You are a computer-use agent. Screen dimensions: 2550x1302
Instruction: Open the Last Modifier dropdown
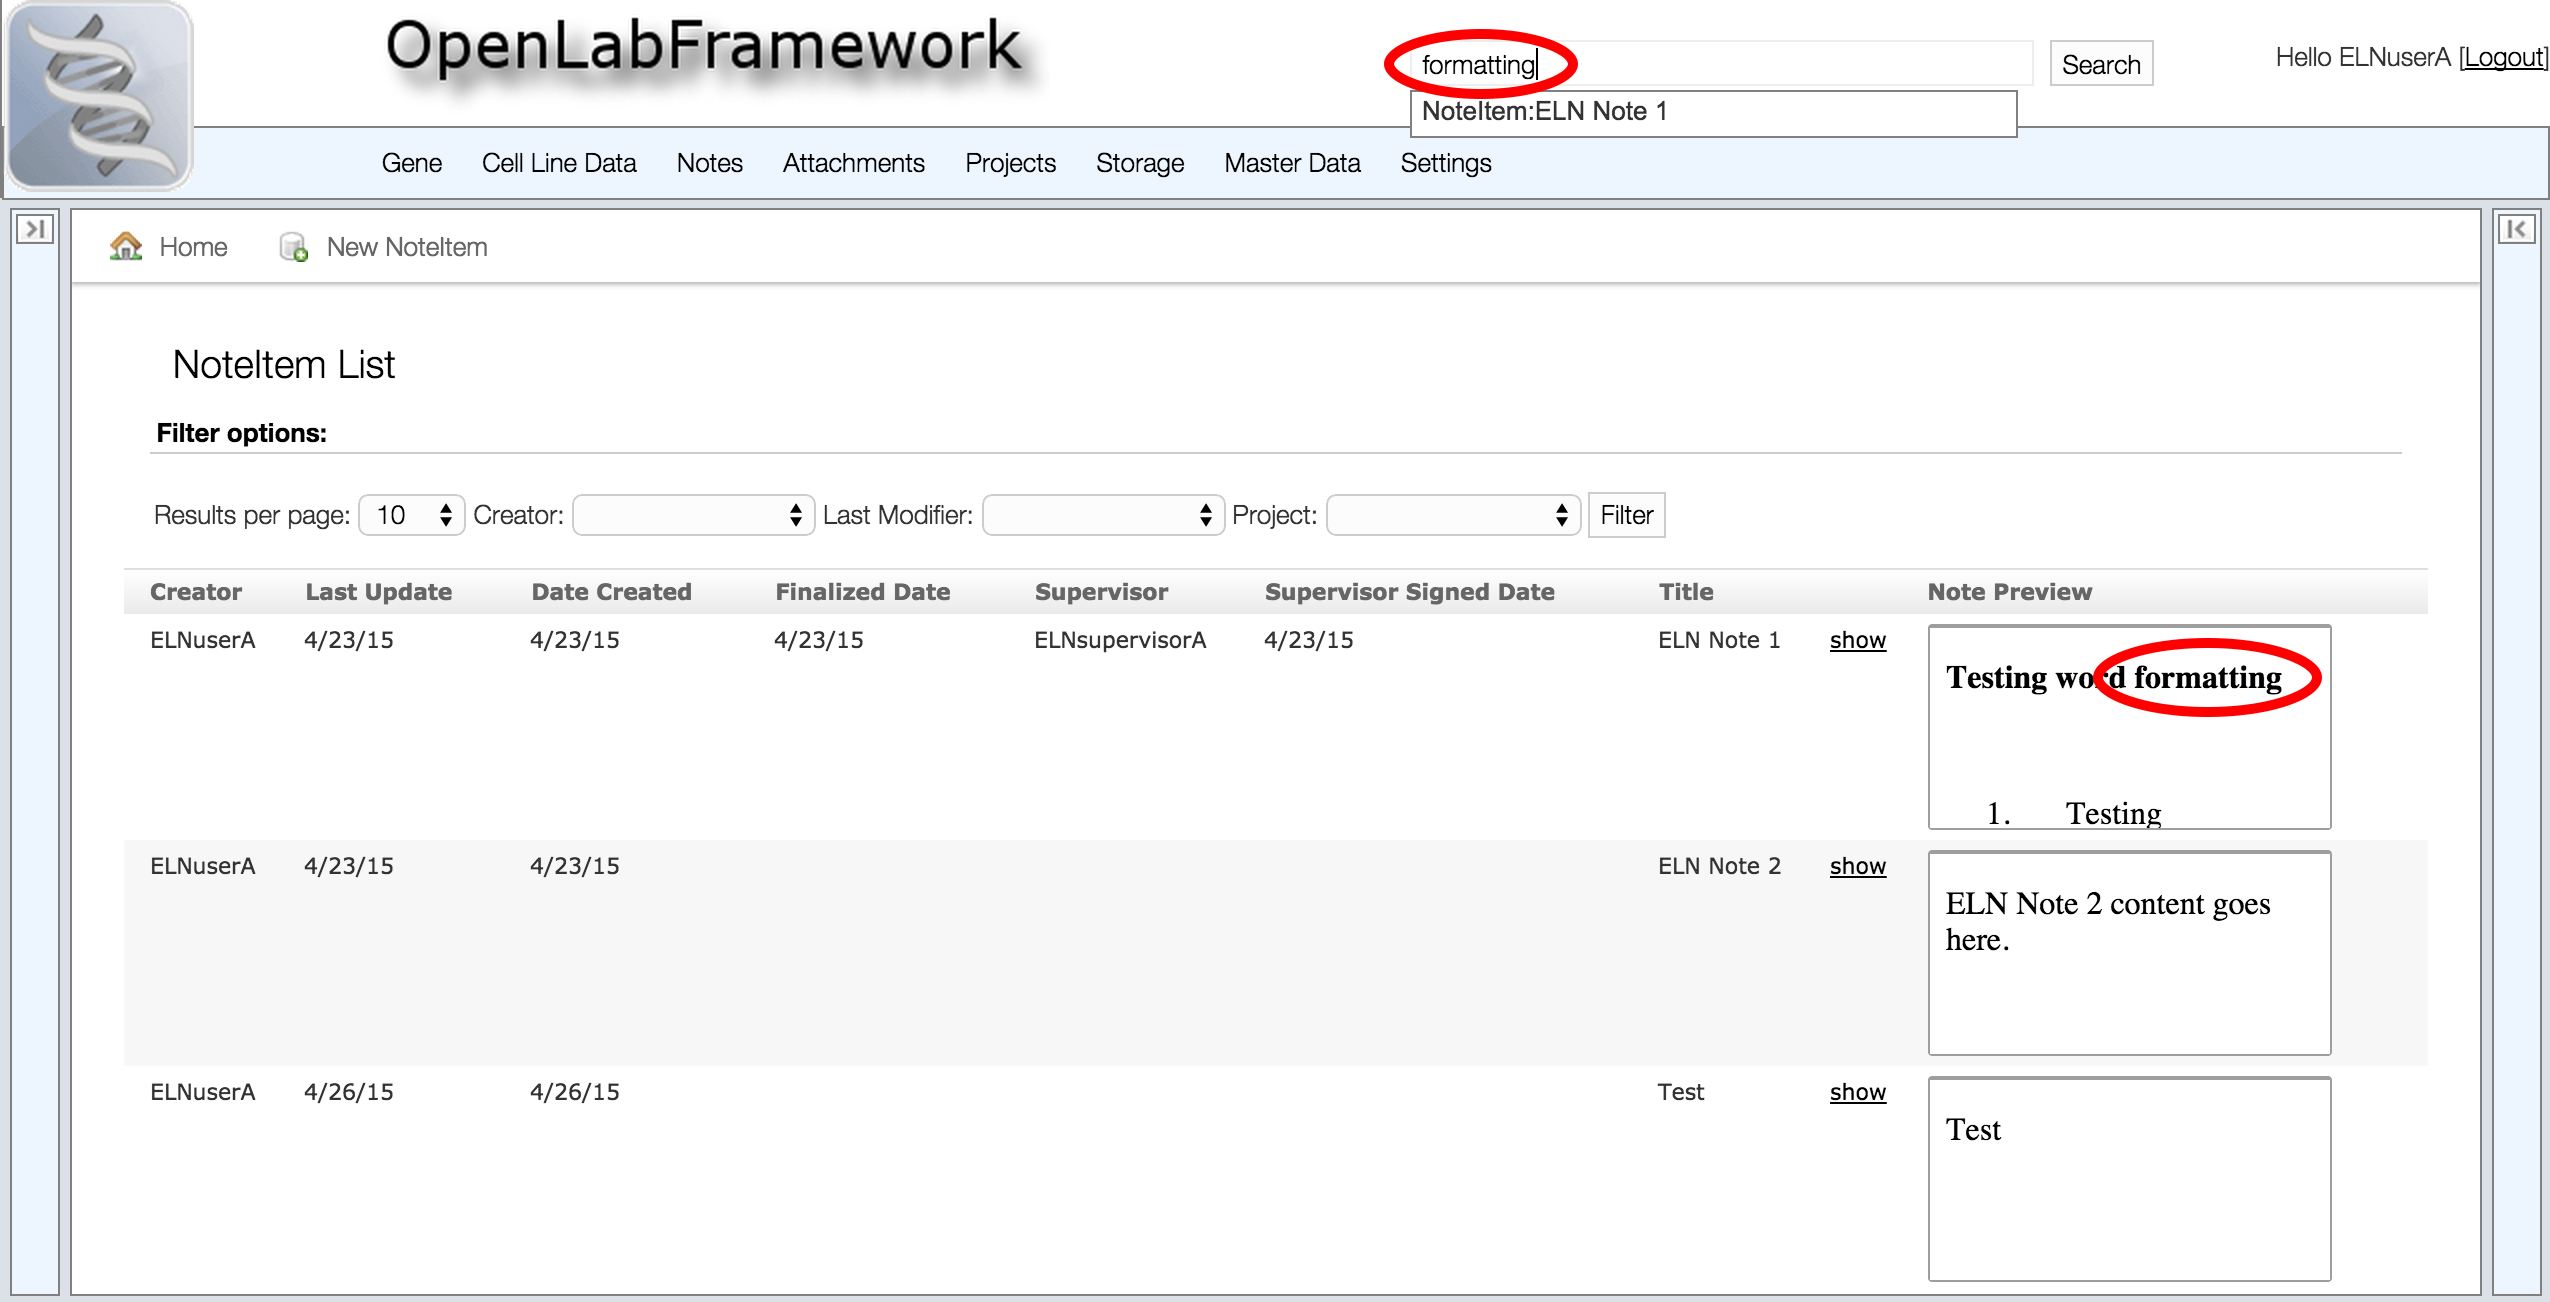point(1103,515)
